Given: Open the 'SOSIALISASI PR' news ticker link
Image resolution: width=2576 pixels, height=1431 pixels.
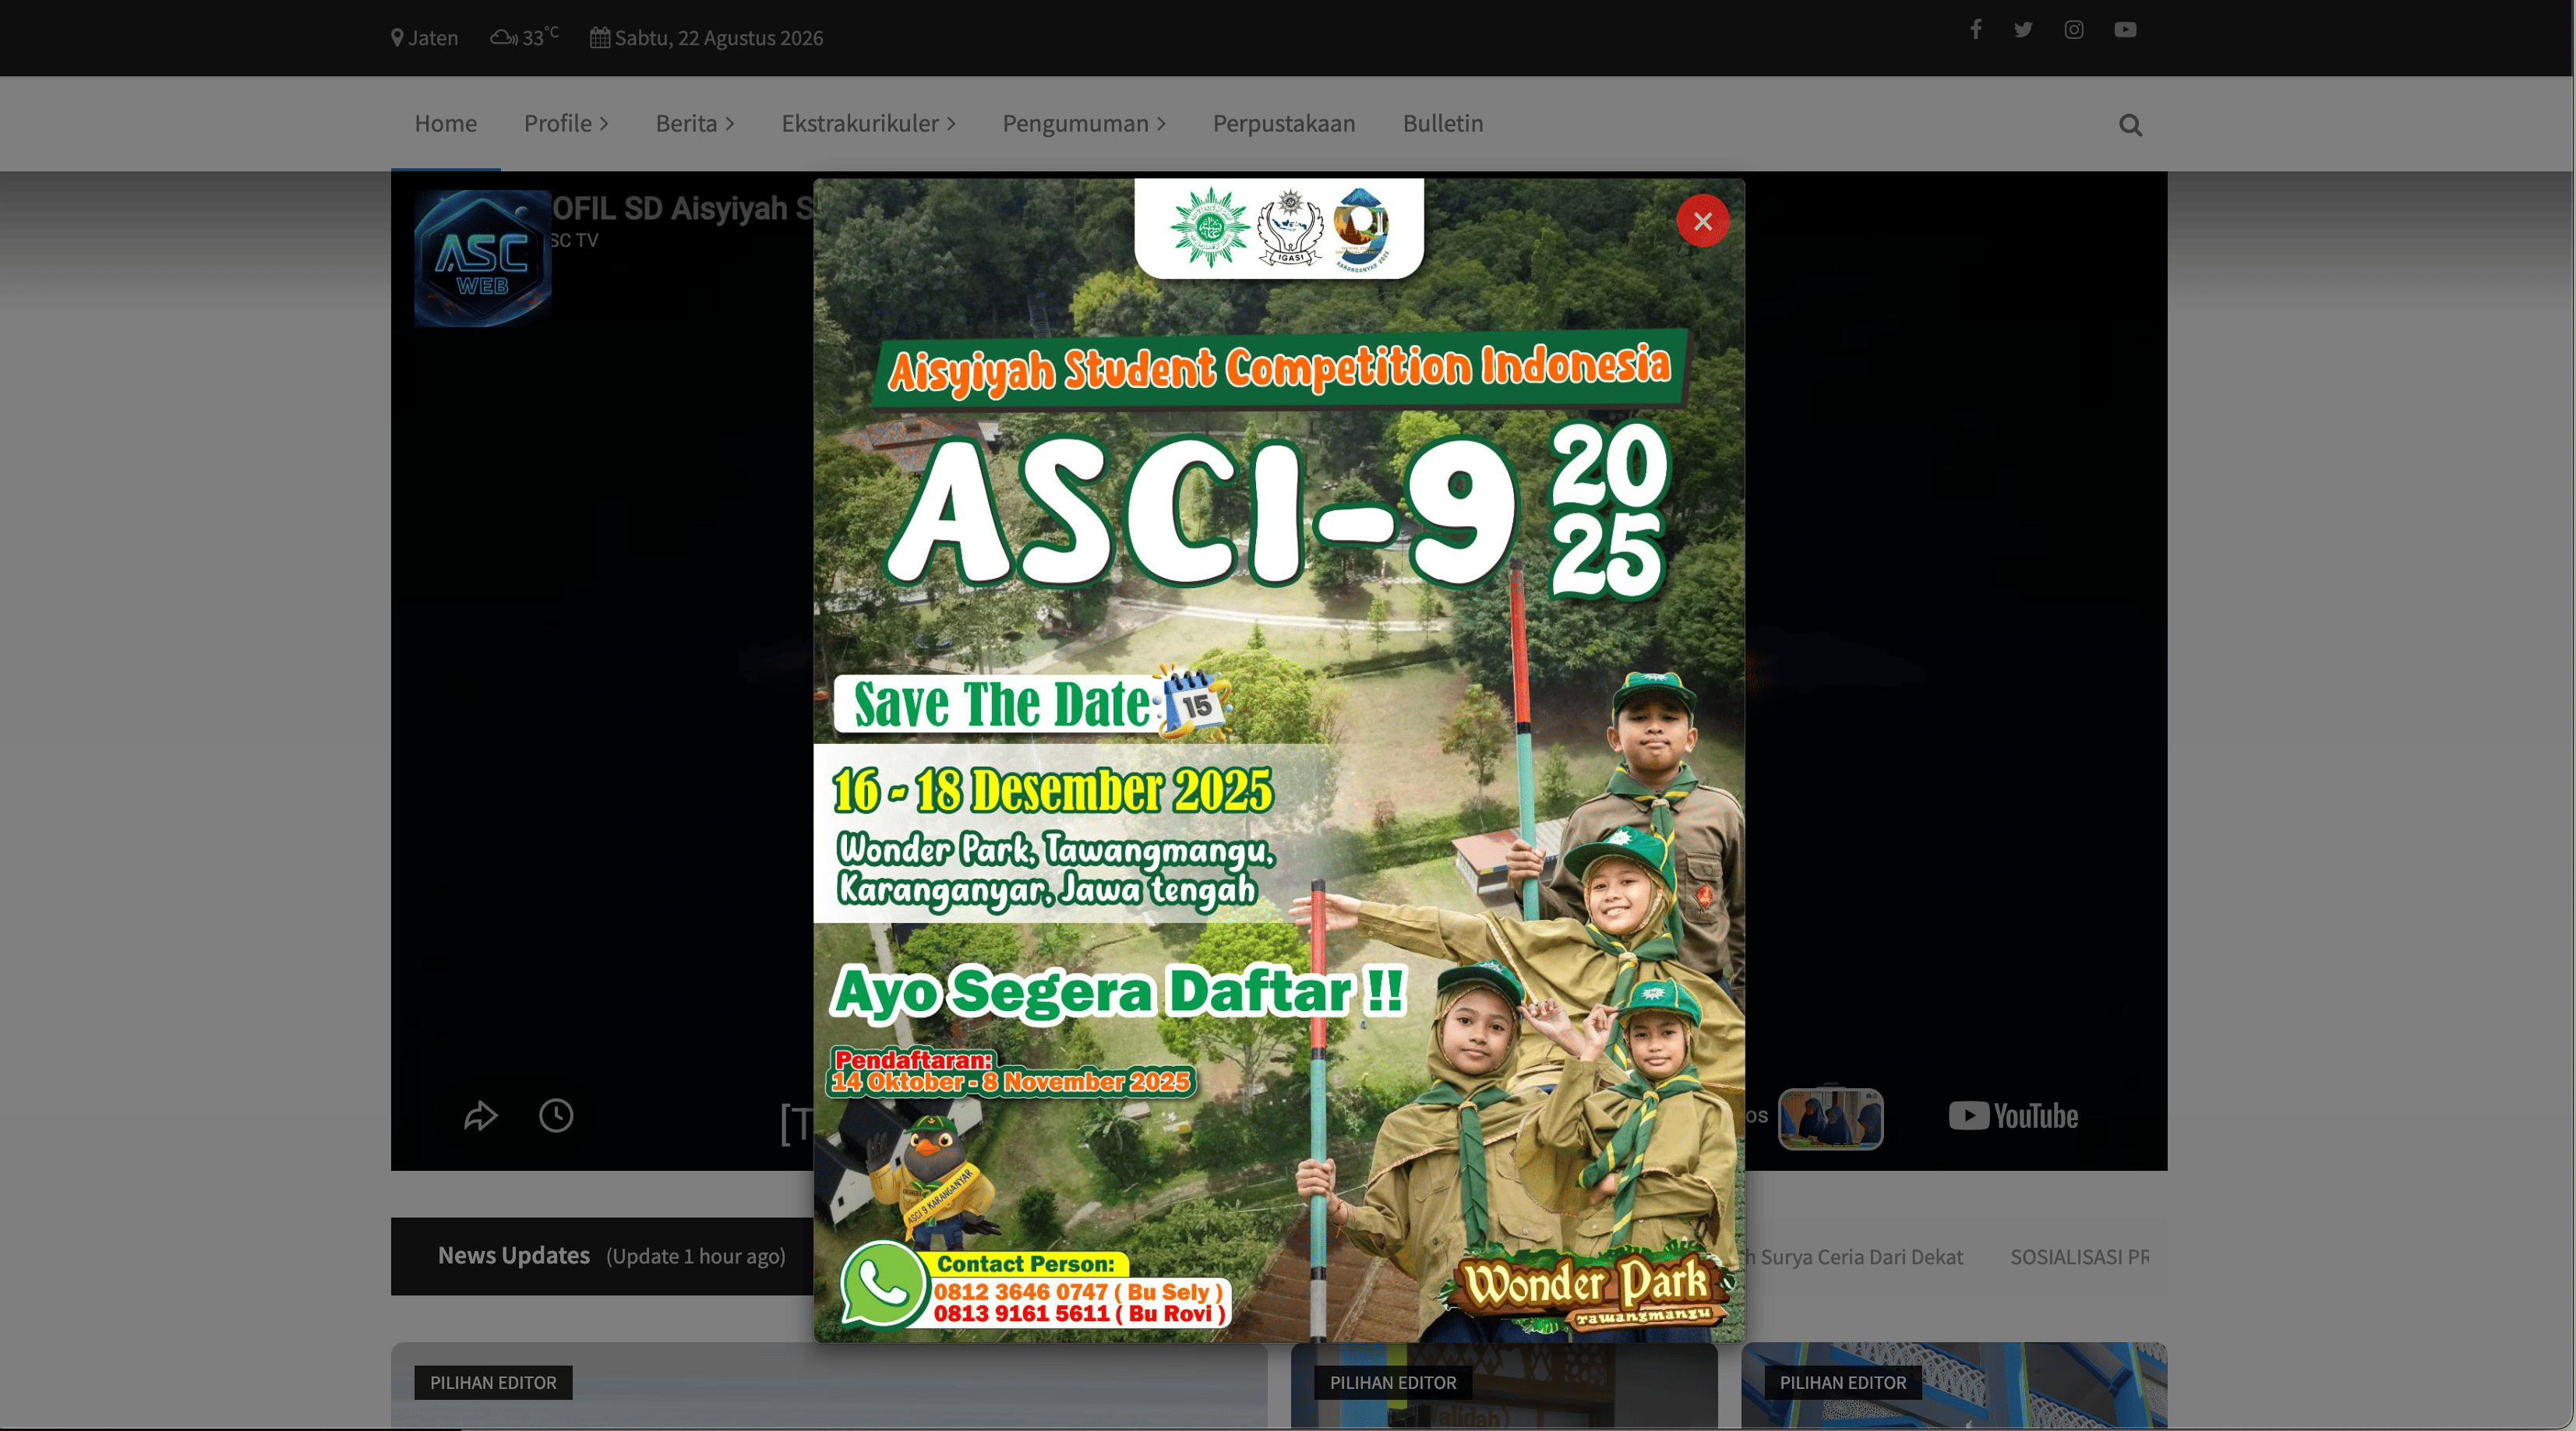Looking at the screenshot, I should [x=2079, y=1256].
